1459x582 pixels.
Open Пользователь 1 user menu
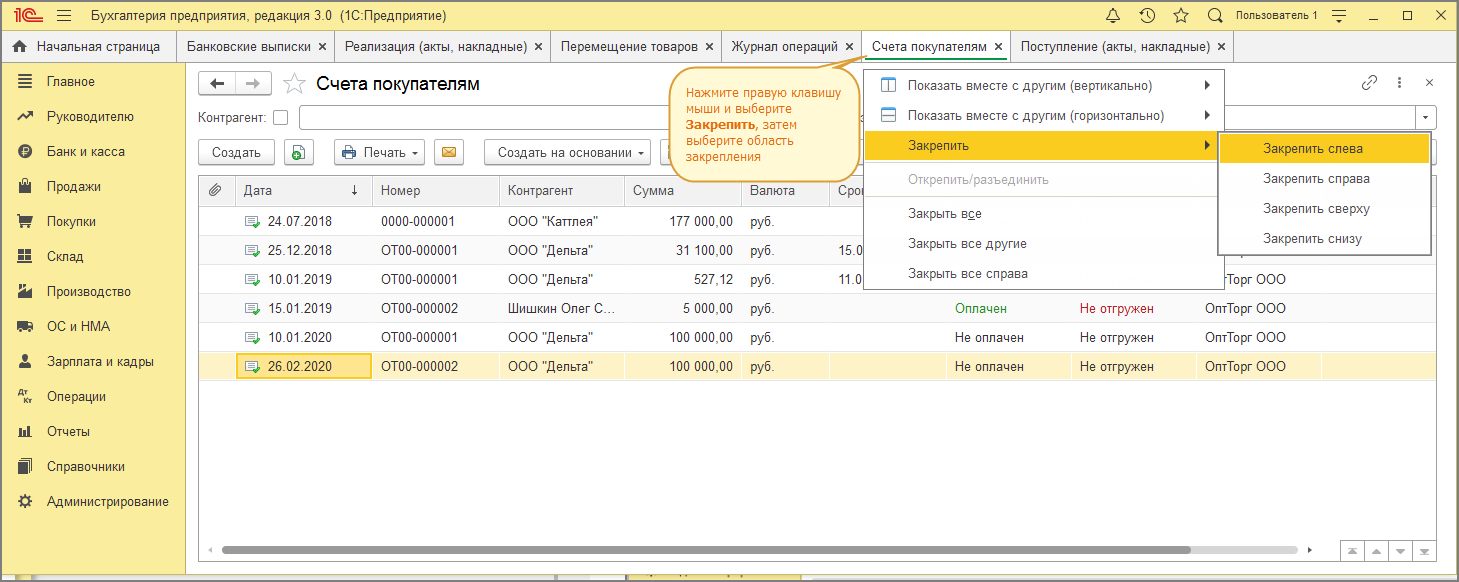(1276, 16)
